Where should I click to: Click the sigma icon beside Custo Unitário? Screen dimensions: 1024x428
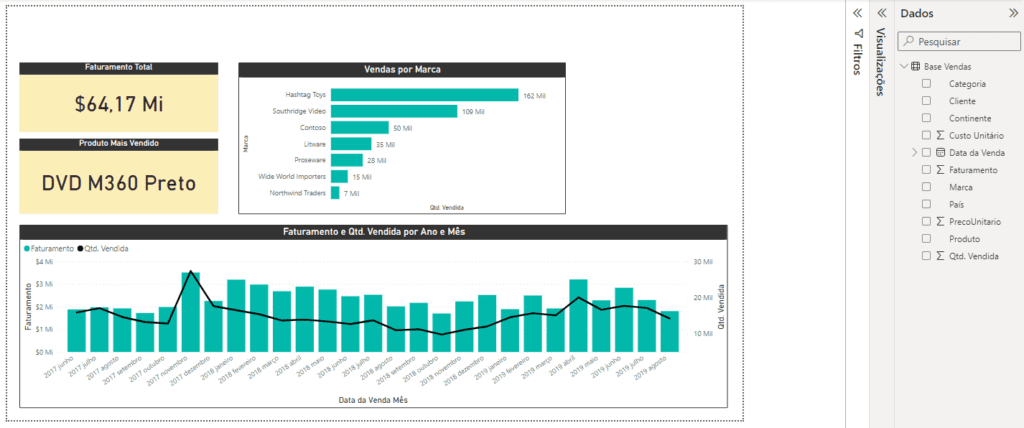pyautogui.click(x=940, y=135)
